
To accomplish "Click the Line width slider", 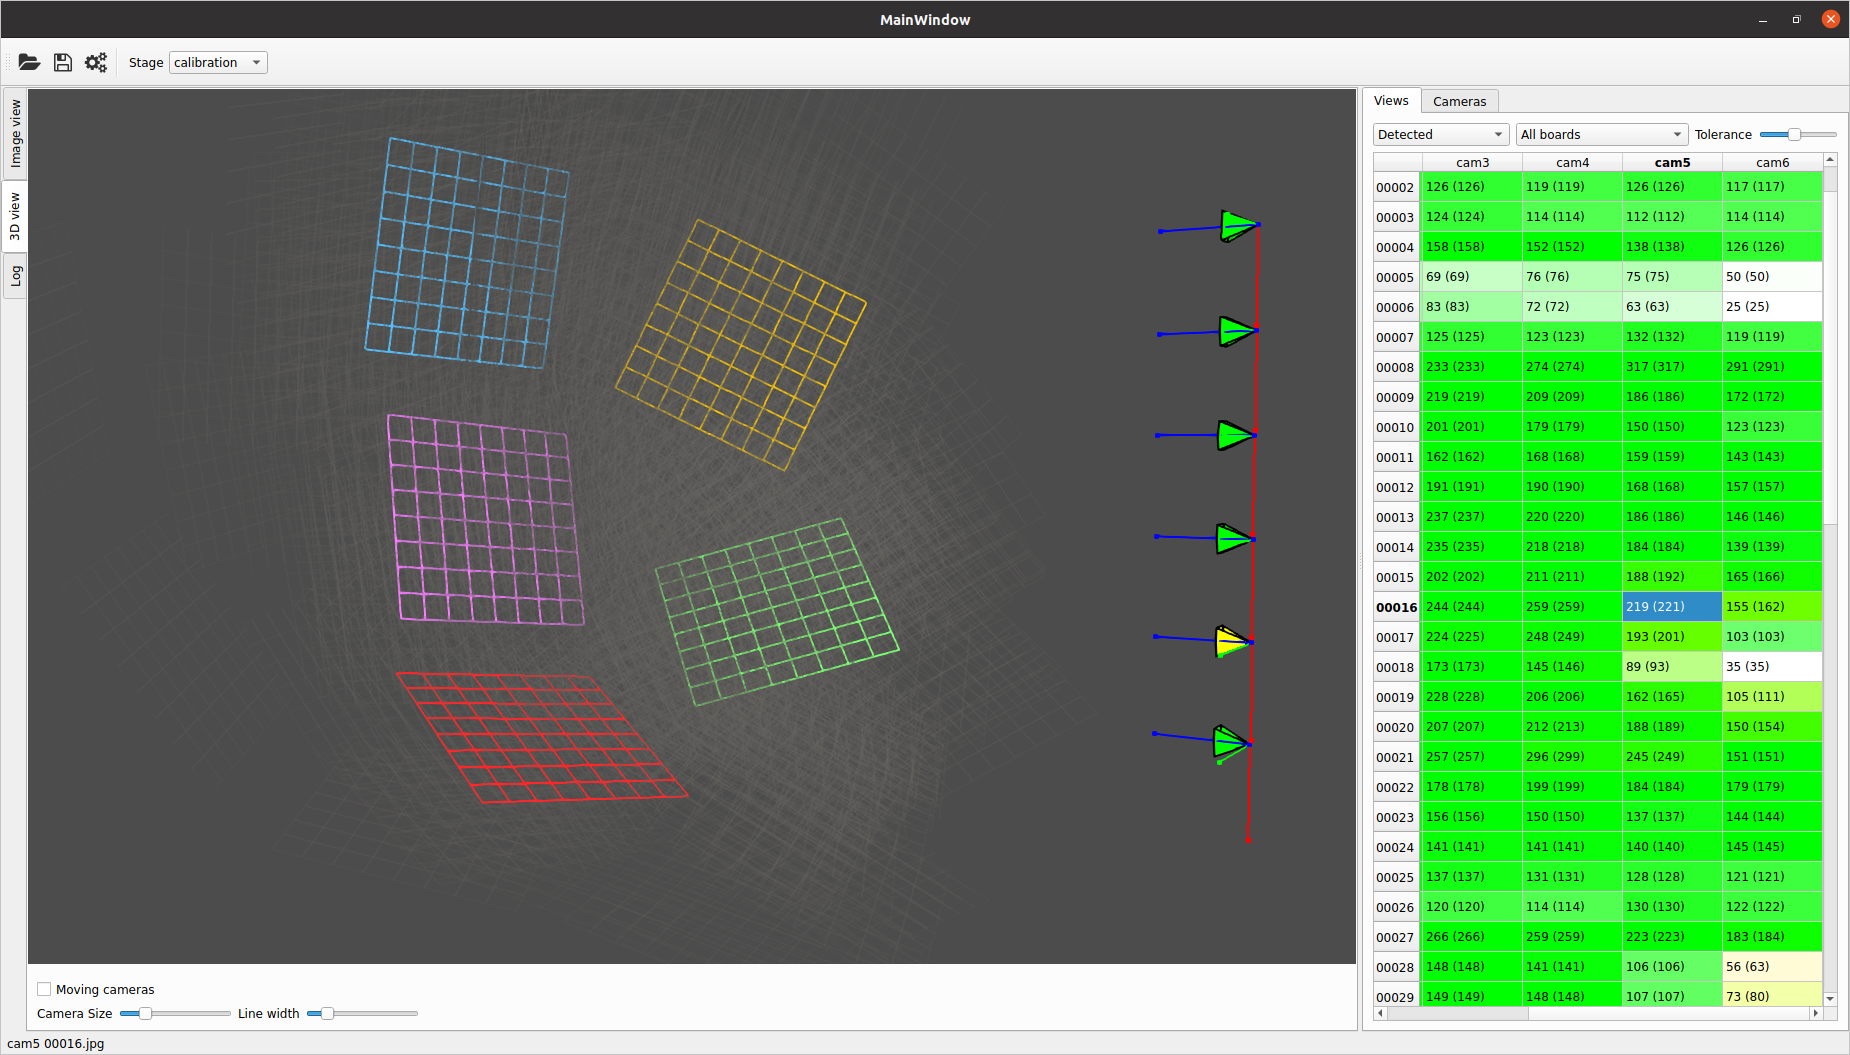I will click(362, 1013).
